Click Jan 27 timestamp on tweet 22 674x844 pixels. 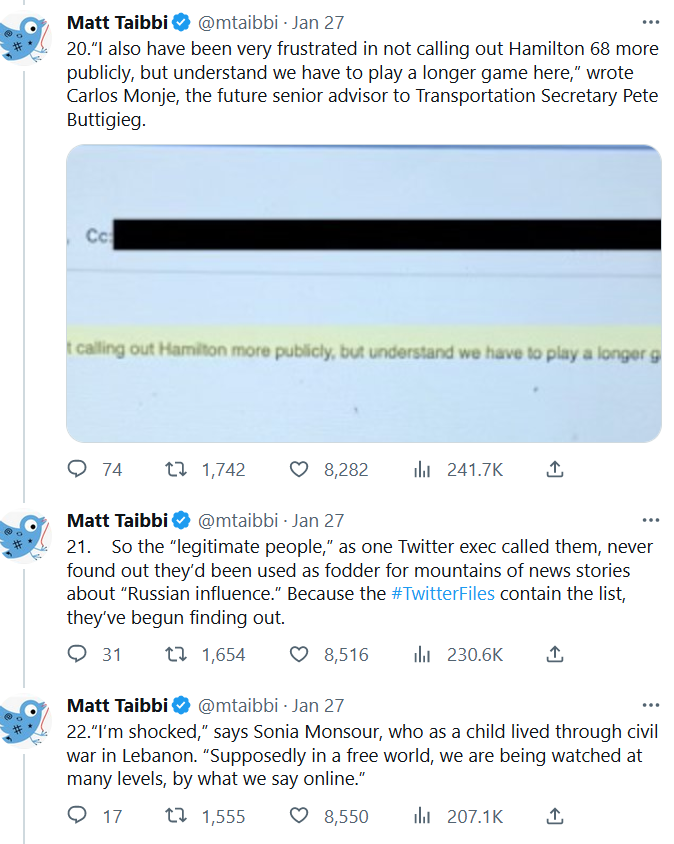(318, 706)
